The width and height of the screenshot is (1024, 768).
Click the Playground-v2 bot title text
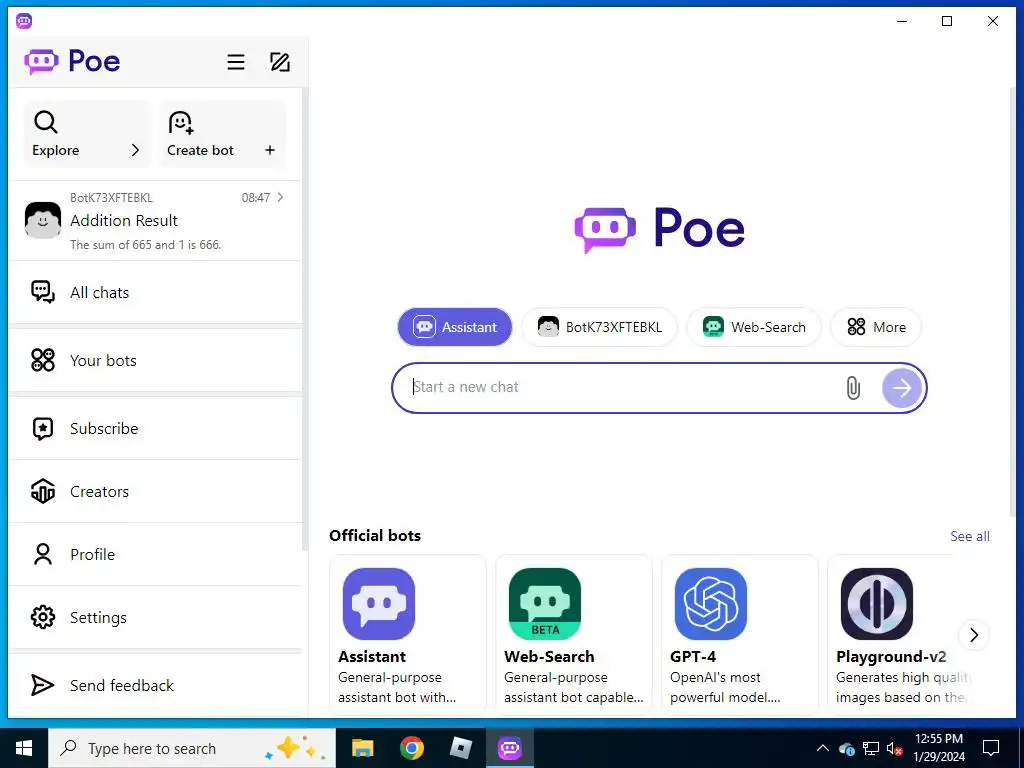pyautogui.click(x=891, y=656)
